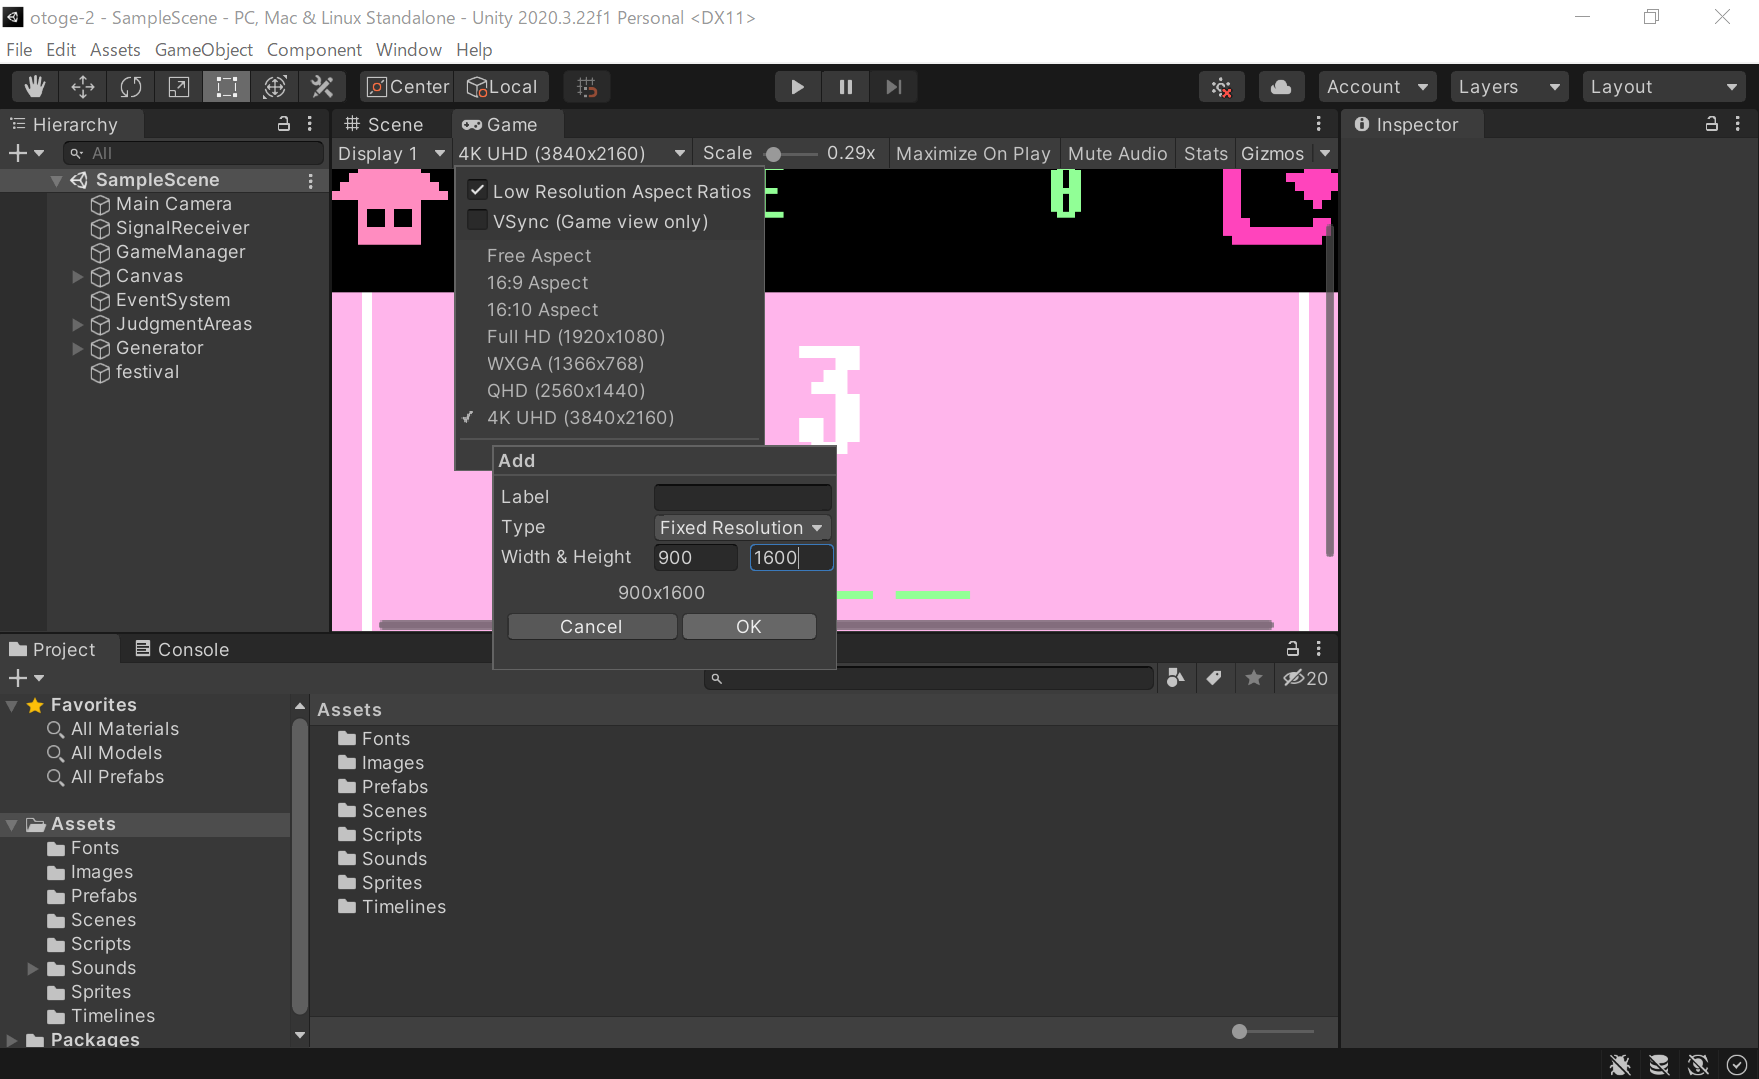Enable VSync (Game view only)
Image resolution: width=1759 pixels, height=1079 pixels.
point(478,220)
